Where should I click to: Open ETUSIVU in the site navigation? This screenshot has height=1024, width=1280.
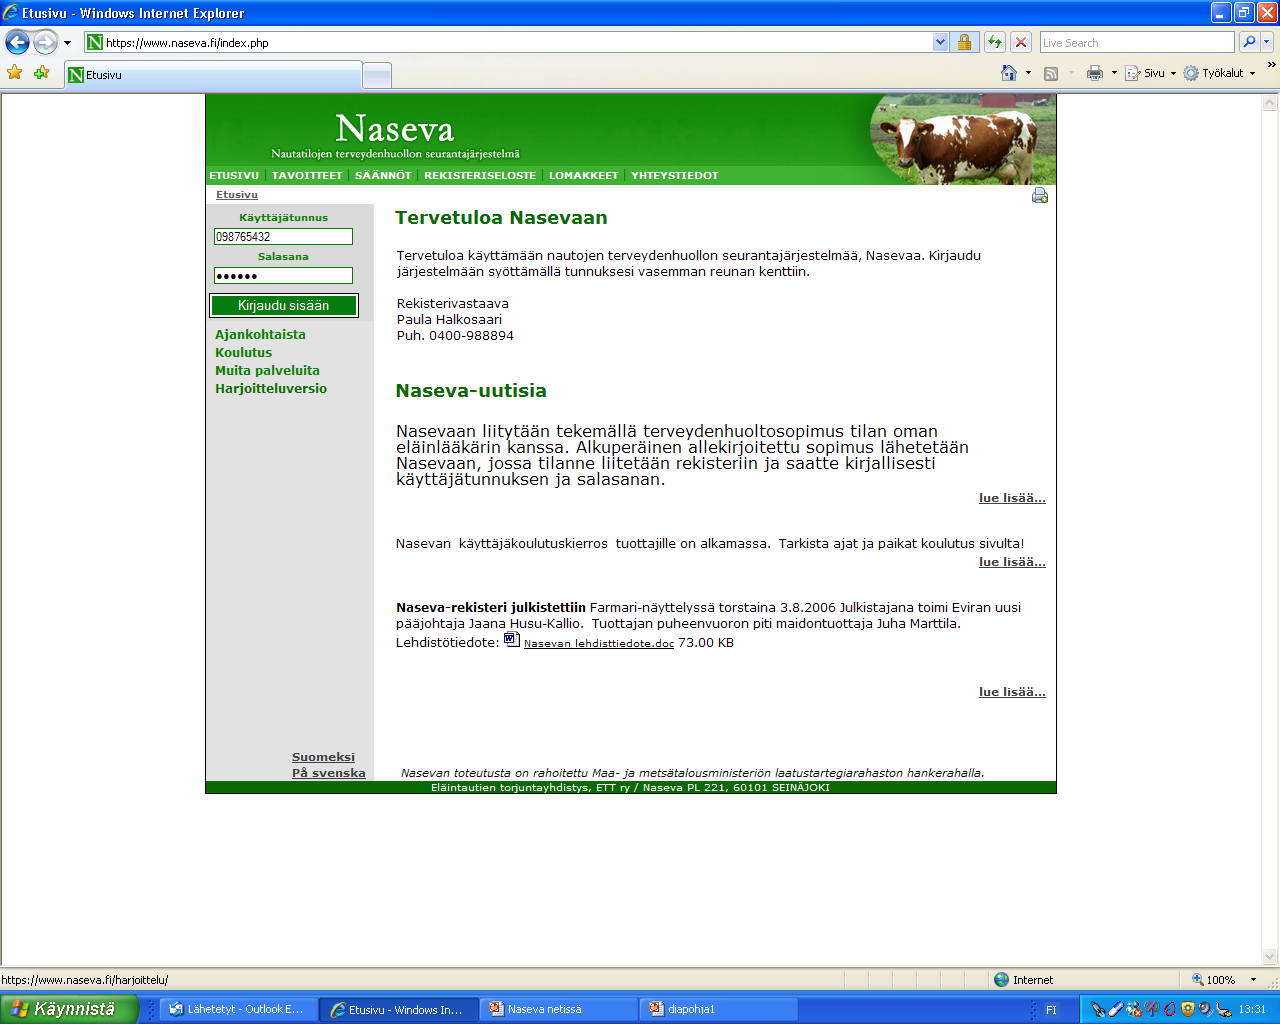(x=234, y=175)
